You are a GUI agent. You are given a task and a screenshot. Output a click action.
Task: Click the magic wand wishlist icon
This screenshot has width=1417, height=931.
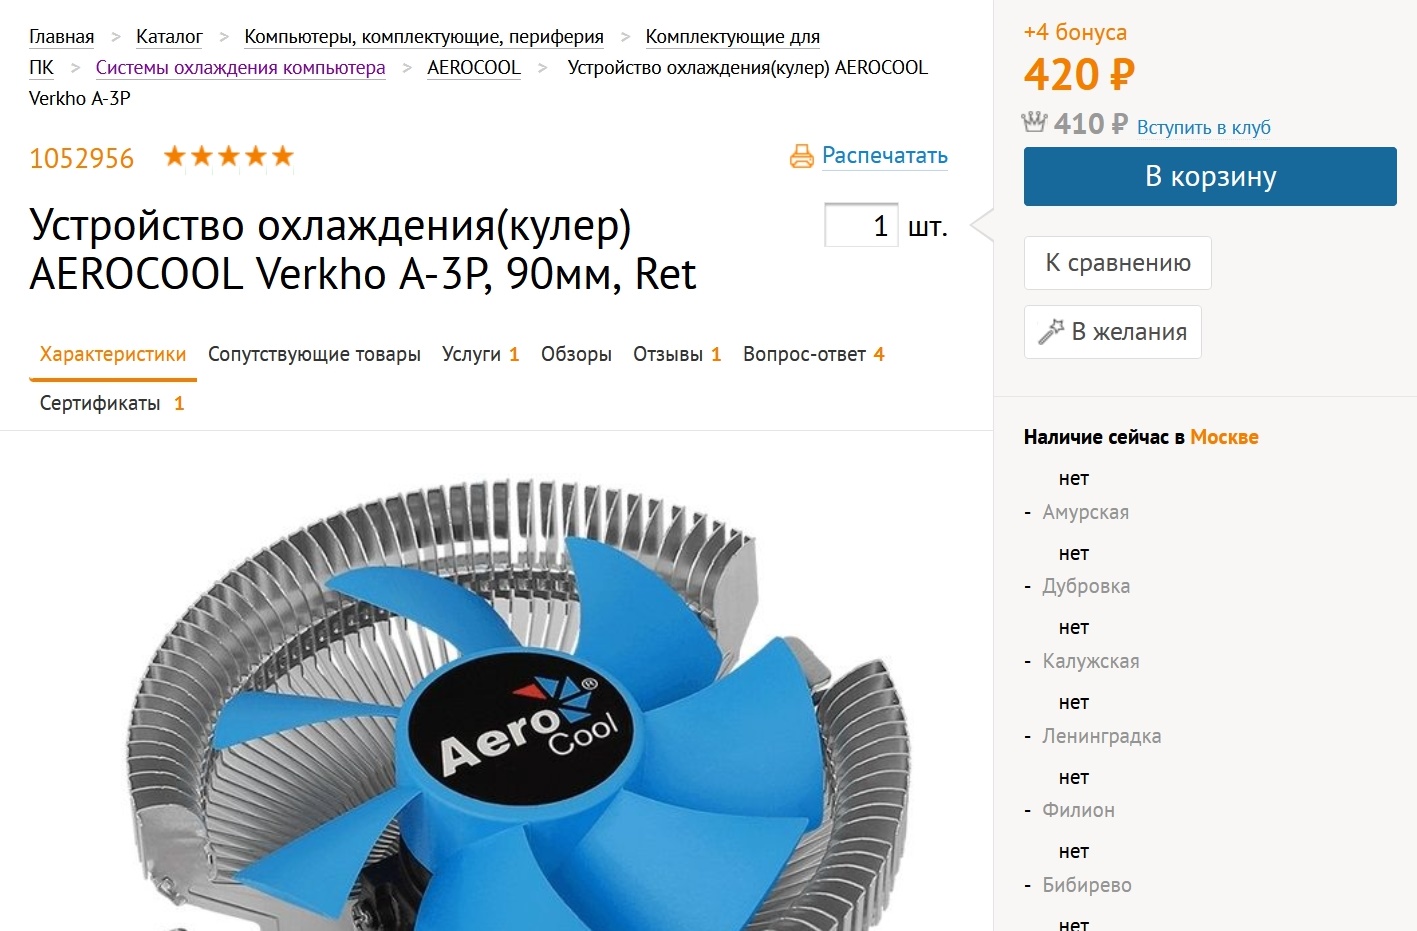(x=1051, y=332)
